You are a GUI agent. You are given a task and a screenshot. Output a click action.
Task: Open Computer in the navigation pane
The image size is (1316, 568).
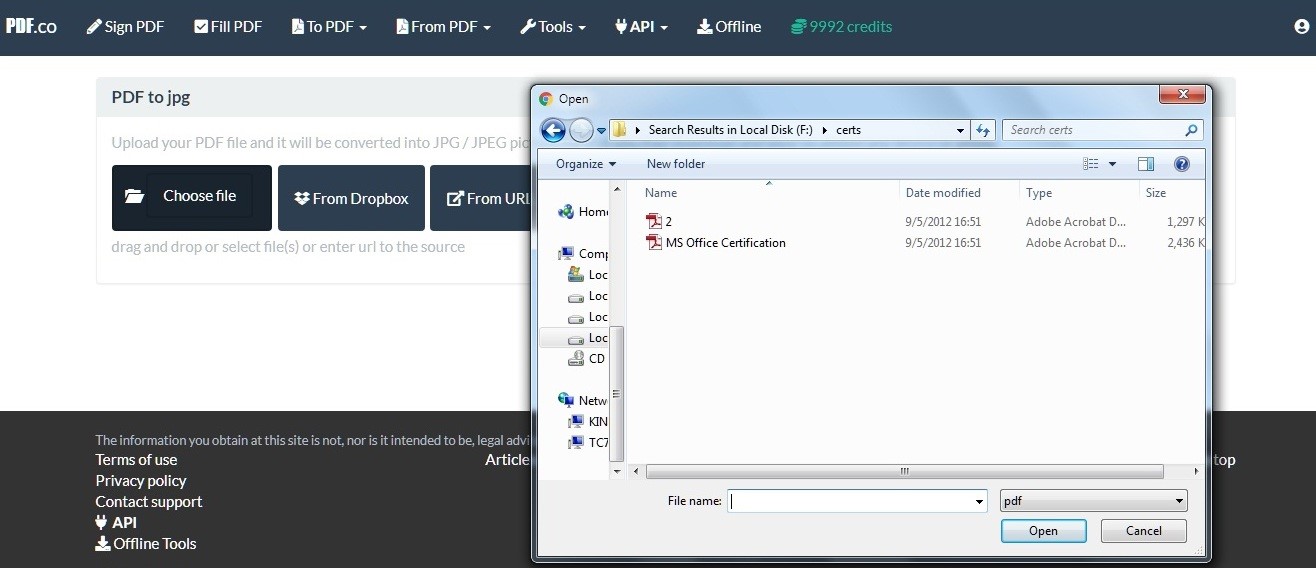coord(583,254)
